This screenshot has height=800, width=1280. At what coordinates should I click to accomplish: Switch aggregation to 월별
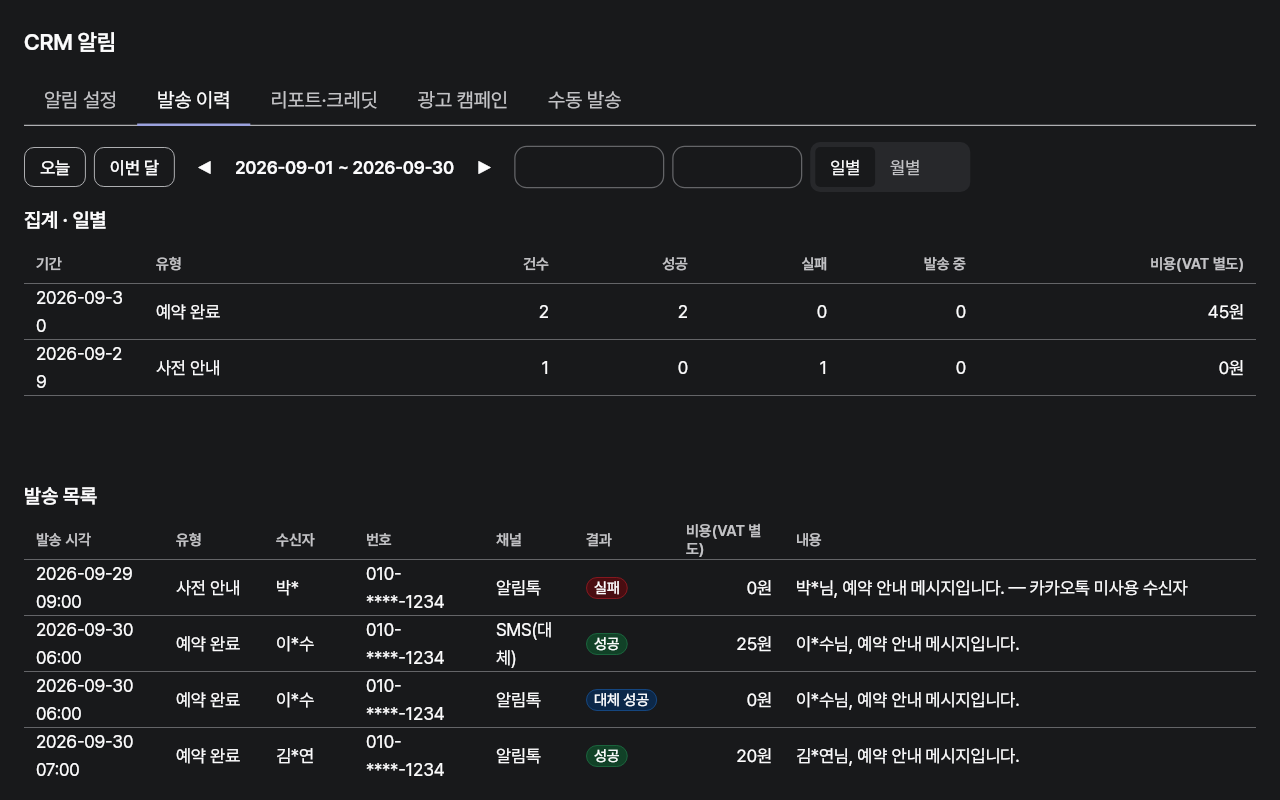click(x=905, y=167)
